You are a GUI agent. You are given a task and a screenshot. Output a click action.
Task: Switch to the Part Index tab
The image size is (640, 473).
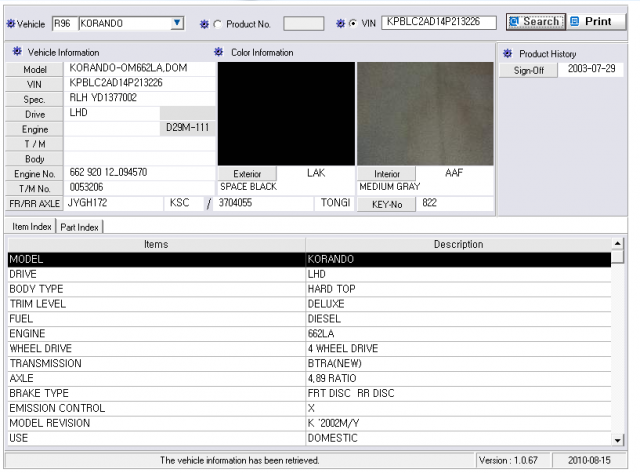[x=79, y=227]
